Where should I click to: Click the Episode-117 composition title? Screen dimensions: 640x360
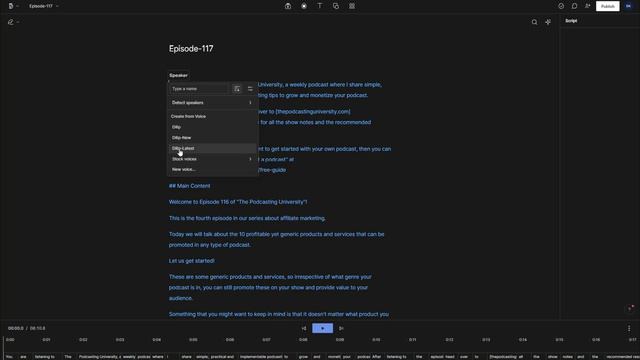(x=191, y=49)
